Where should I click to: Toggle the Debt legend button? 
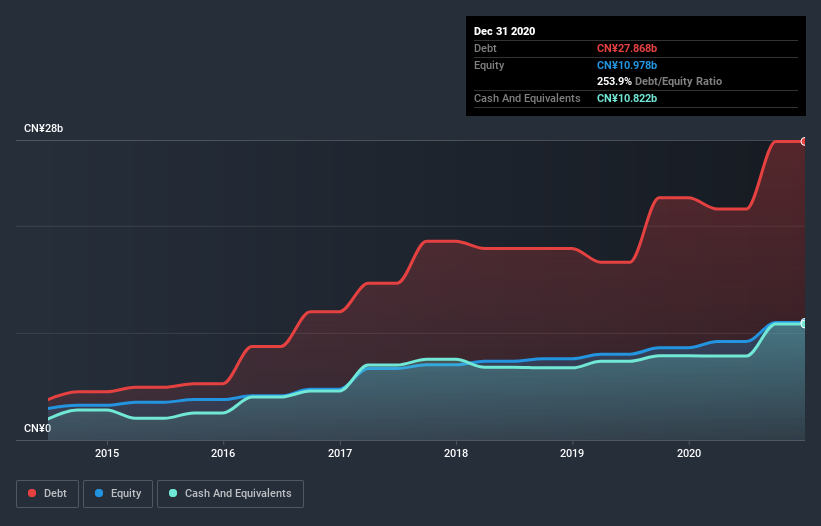[x=48, y=494]
